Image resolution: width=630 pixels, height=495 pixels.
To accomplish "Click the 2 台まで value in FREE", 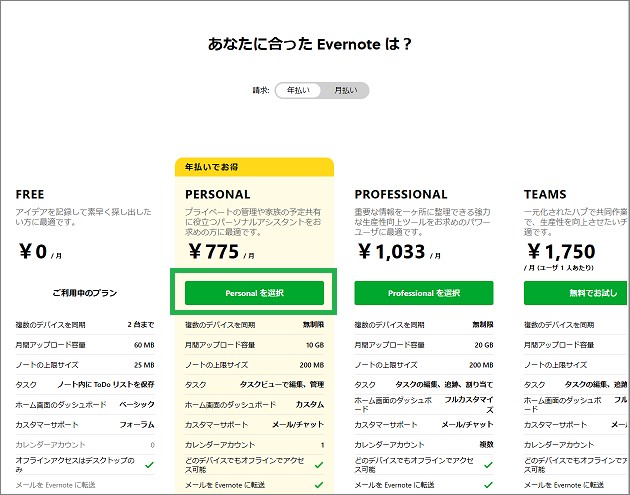I will coord(141,325).
